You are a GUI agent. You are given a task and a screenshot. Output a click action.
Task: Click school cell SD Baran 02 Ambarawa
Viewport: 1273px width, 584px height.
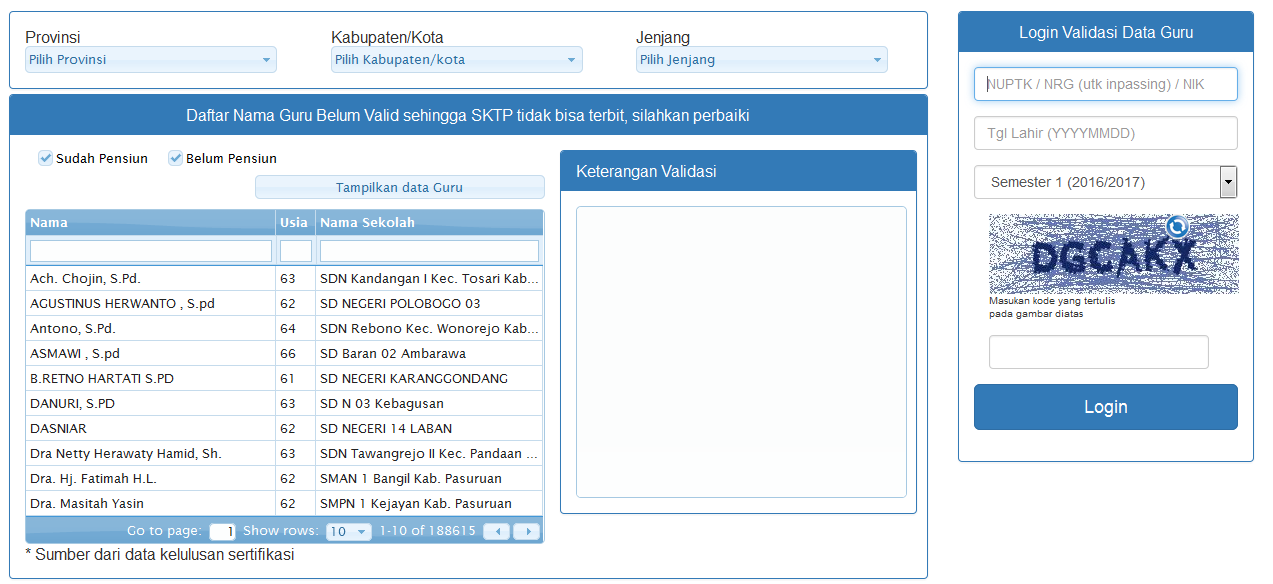click(x=429, y=353)
